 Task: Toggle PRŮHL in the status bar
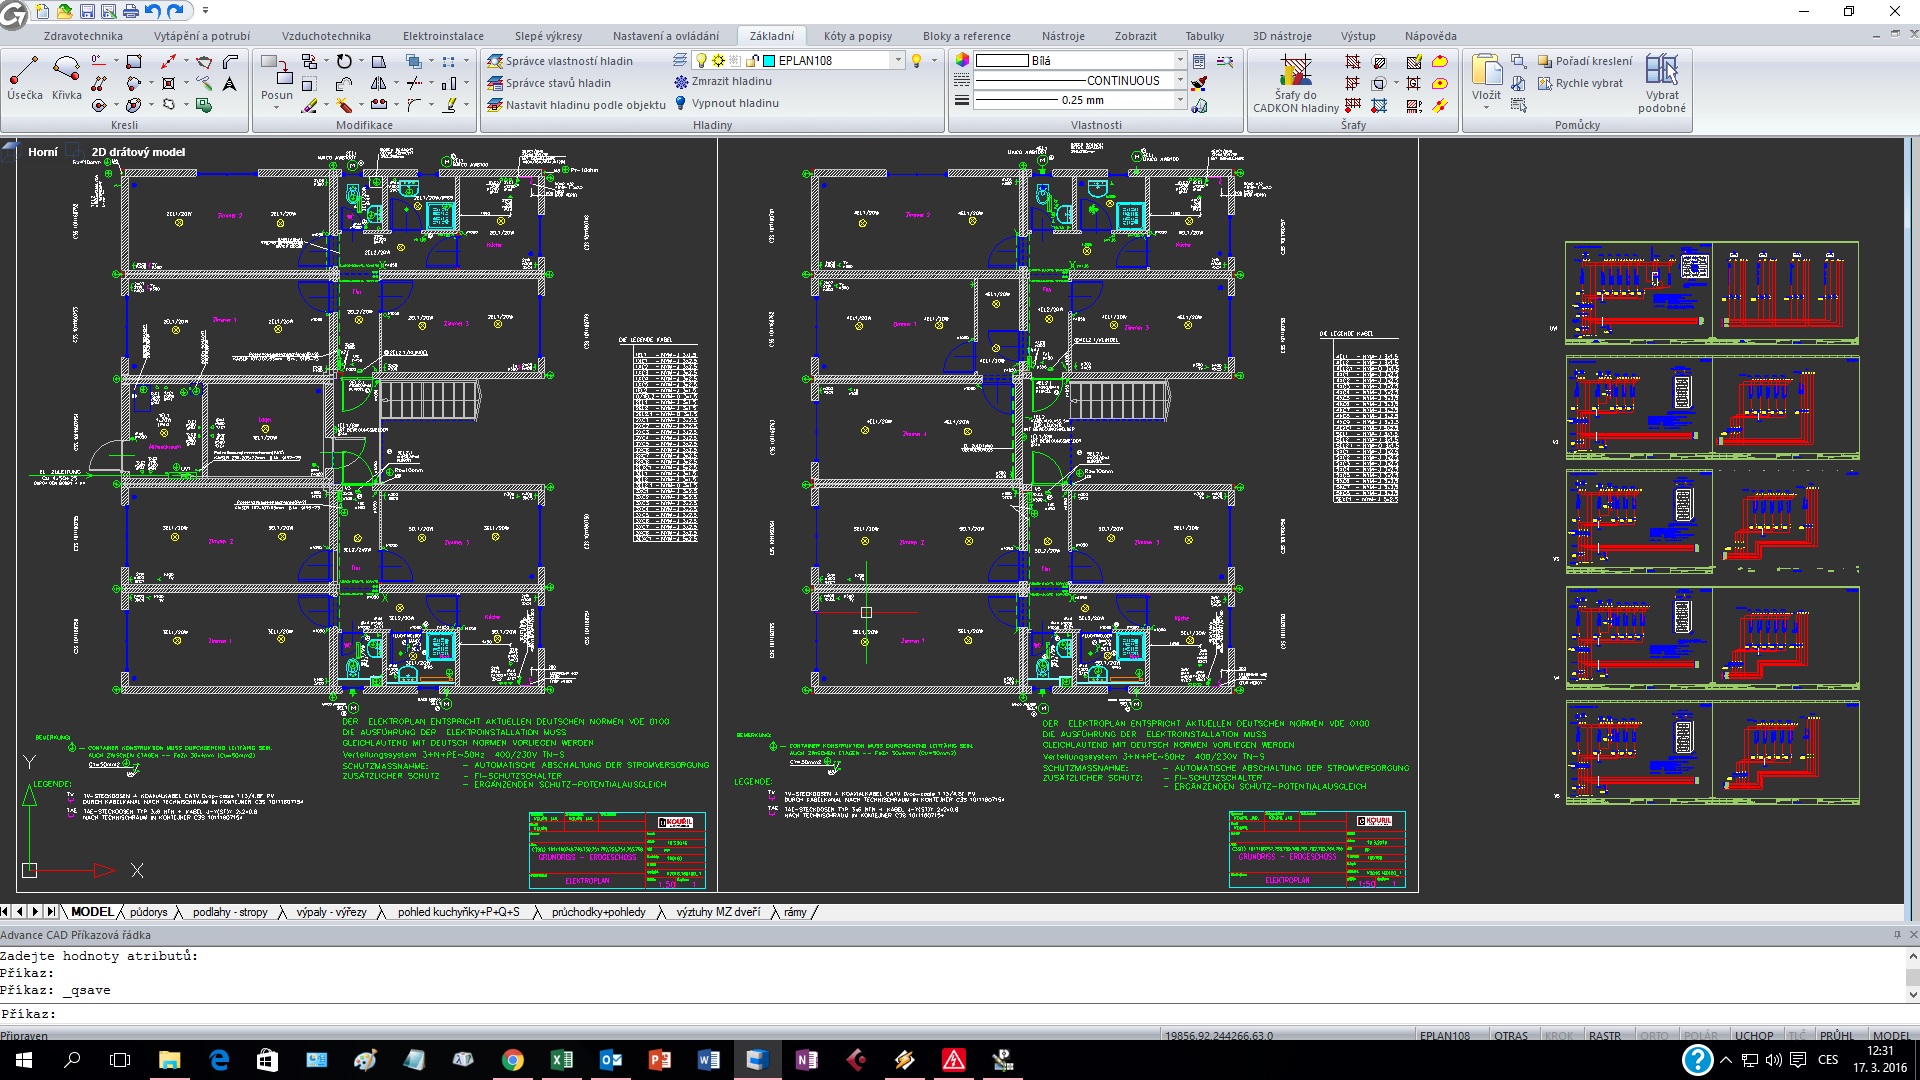pos(1837,1036)
